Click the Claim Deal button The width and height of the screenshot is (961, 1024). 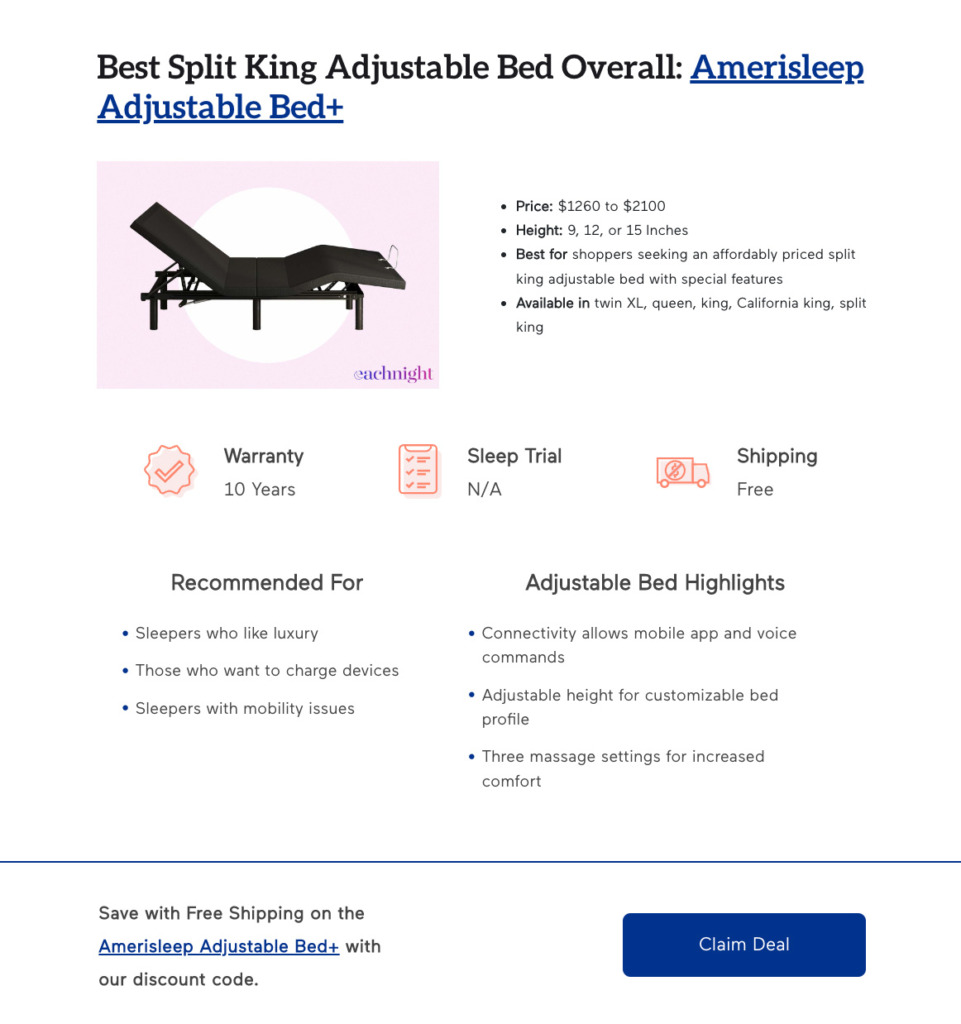pyautogui.click(x=744, y=944)
